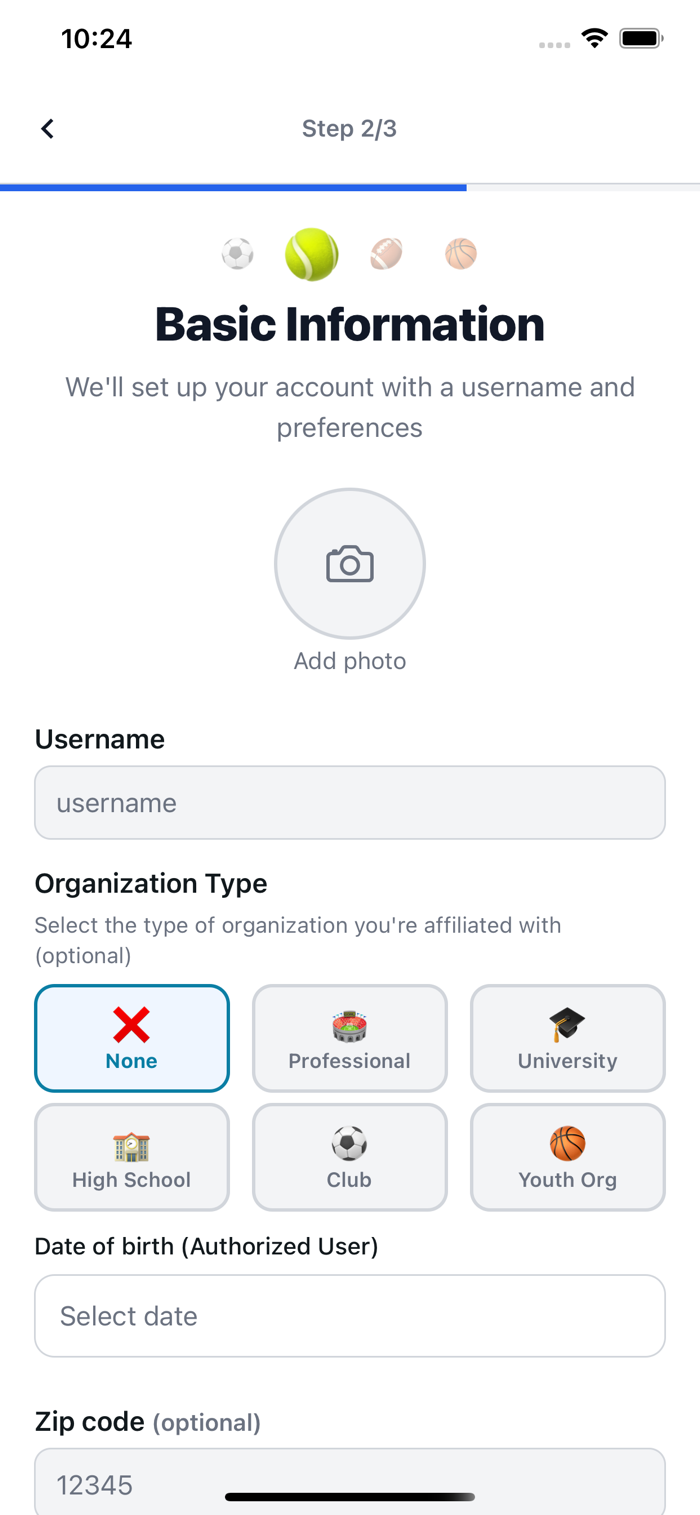Screen dimensions: 700x1515
Task: Tap the American football icon above the heading
Action: tap(386, 254)
